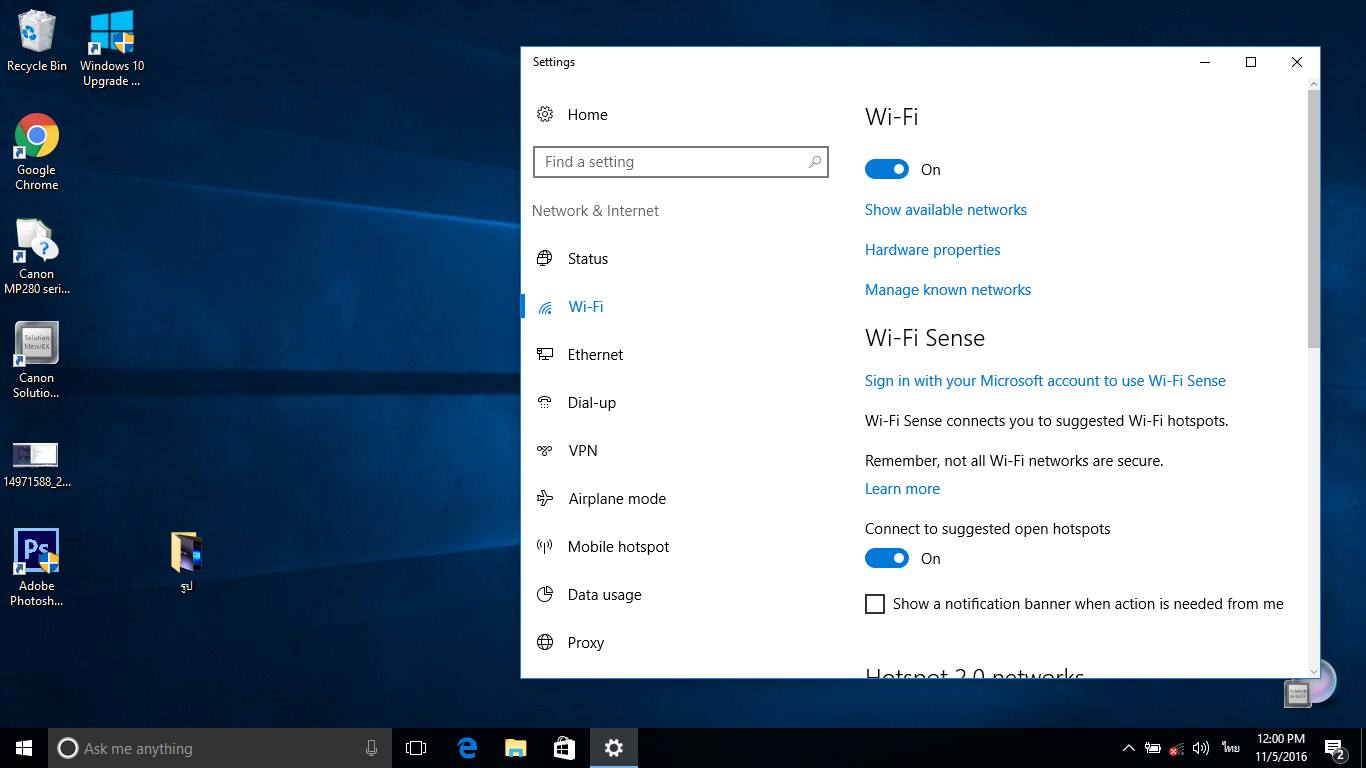1366x768 pixels.
Task: Click the taskbar clock and date
Action: (x=1280, y=748)
